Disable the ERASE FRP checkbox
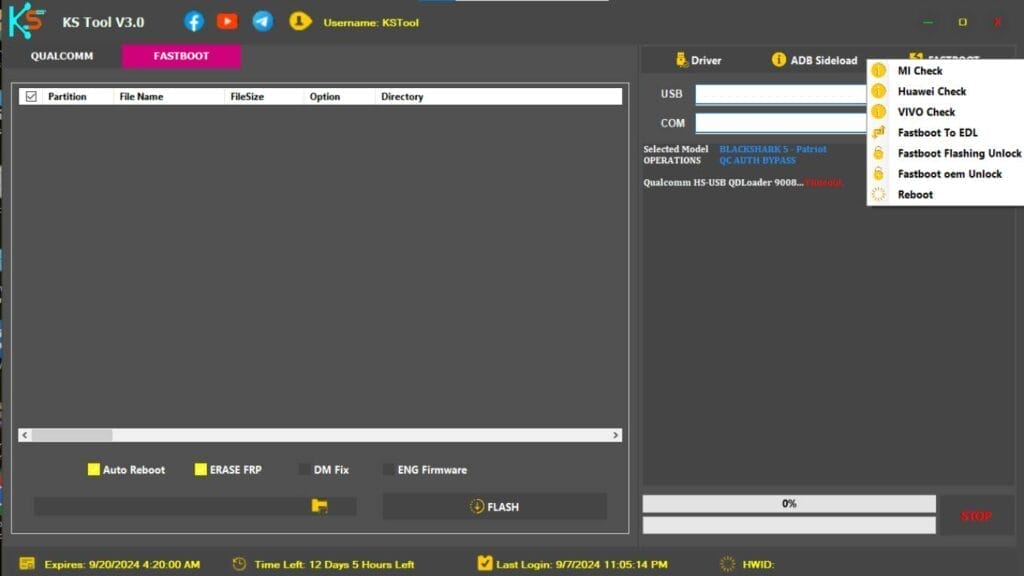Viewport: 1024px width, 576px height. pos(200,468)
